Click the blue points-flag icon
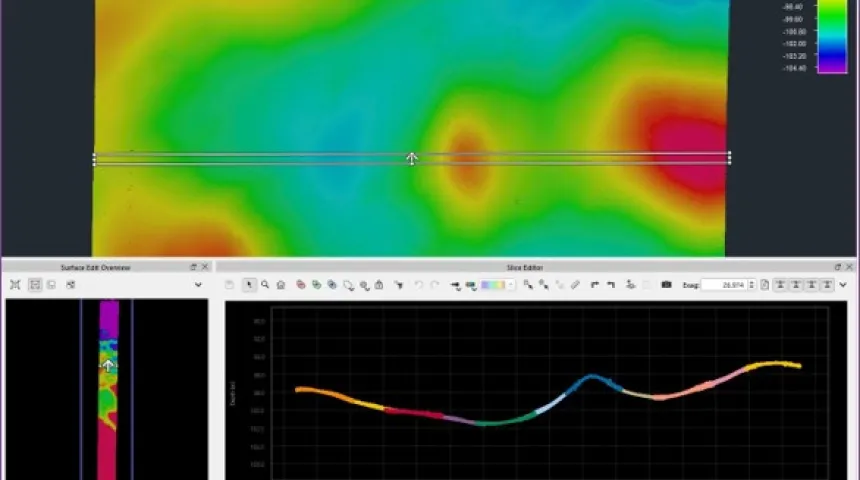Image resolution: width=860 pixels, height=480 pixels. click(332, 285)
